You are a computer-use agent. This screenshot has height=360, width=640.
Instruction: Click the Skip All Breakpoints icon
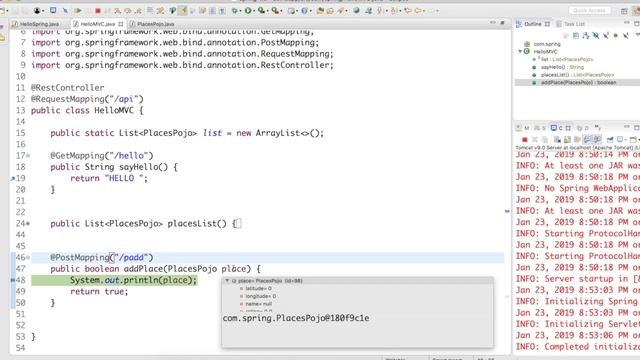pos(65,11)
